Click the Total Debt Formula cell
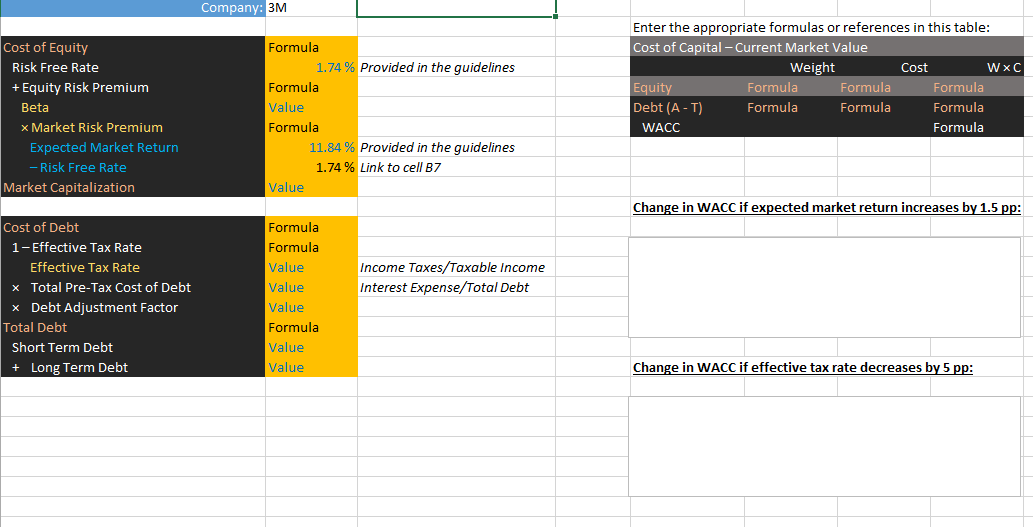This screenshot has width=1033, height=527. click(x=311, y=327)
